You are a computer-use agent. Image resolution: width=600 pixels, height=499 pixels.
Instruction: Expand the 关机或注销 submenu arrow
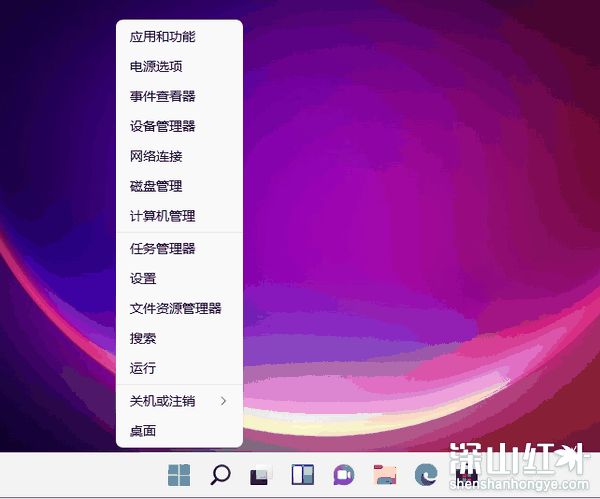(223, 401)
